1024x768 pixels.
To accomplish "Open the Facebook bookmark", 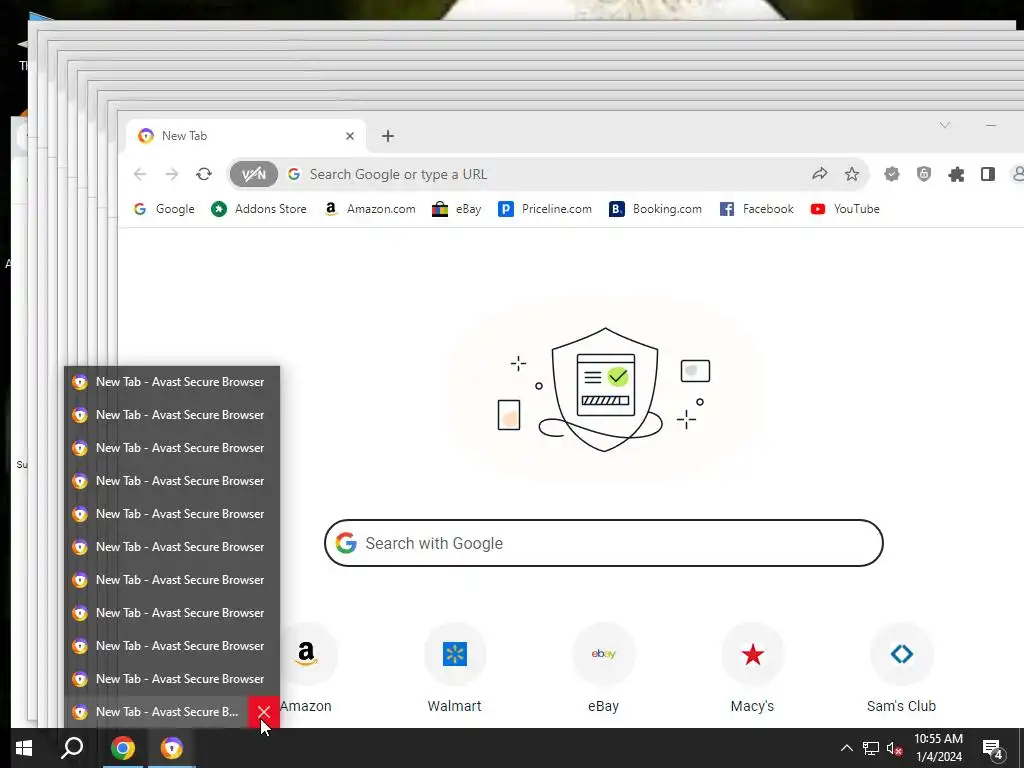I will (x=757, y=209).
